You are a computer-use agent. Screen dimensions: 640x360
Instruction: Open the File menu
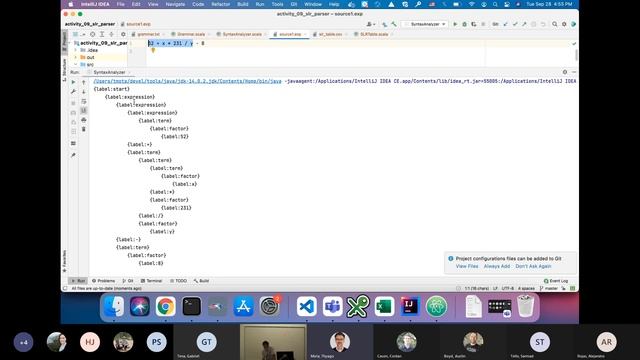120,4
